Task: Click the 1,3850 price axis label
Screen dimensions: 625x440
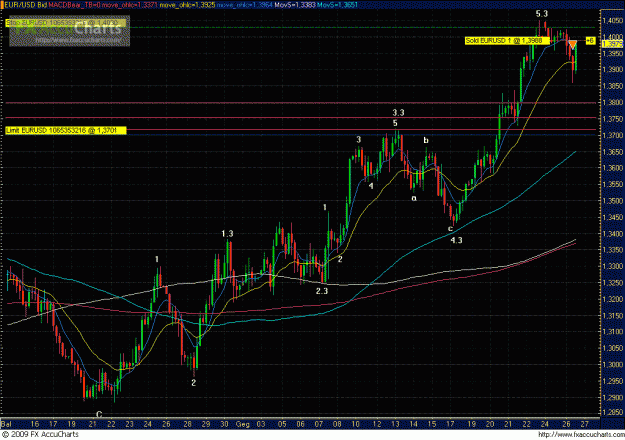Action: [612, 86]
